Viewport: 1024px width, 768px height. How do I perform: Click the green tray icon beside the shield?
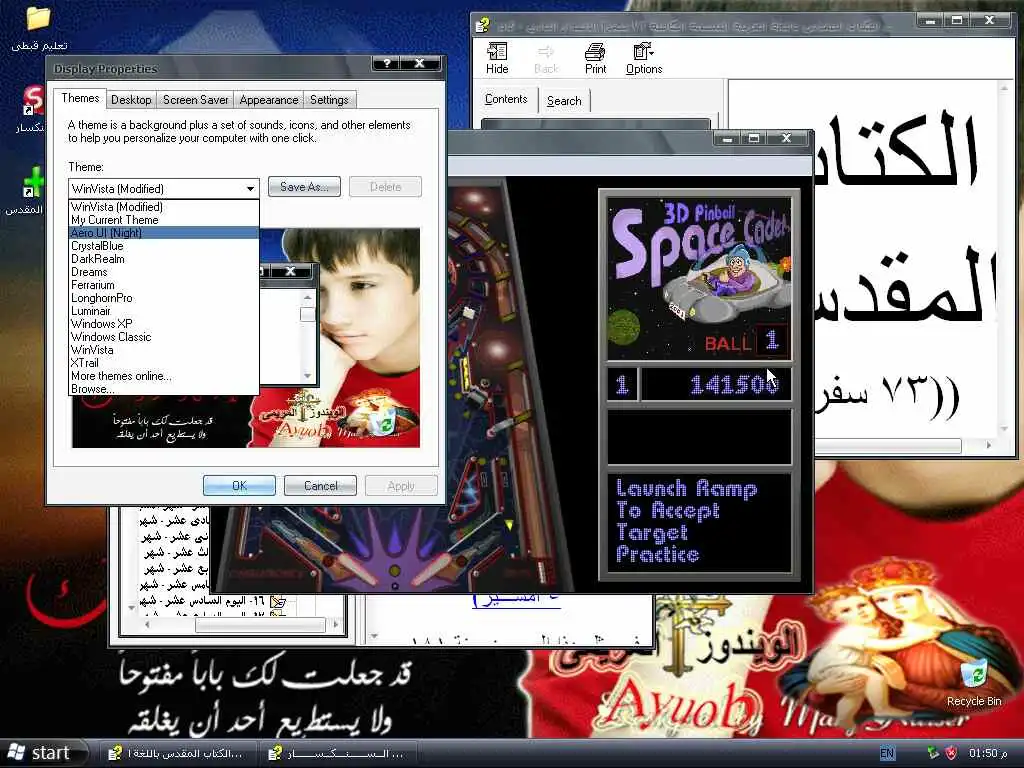pyautogui.click(x=933, y=753)
